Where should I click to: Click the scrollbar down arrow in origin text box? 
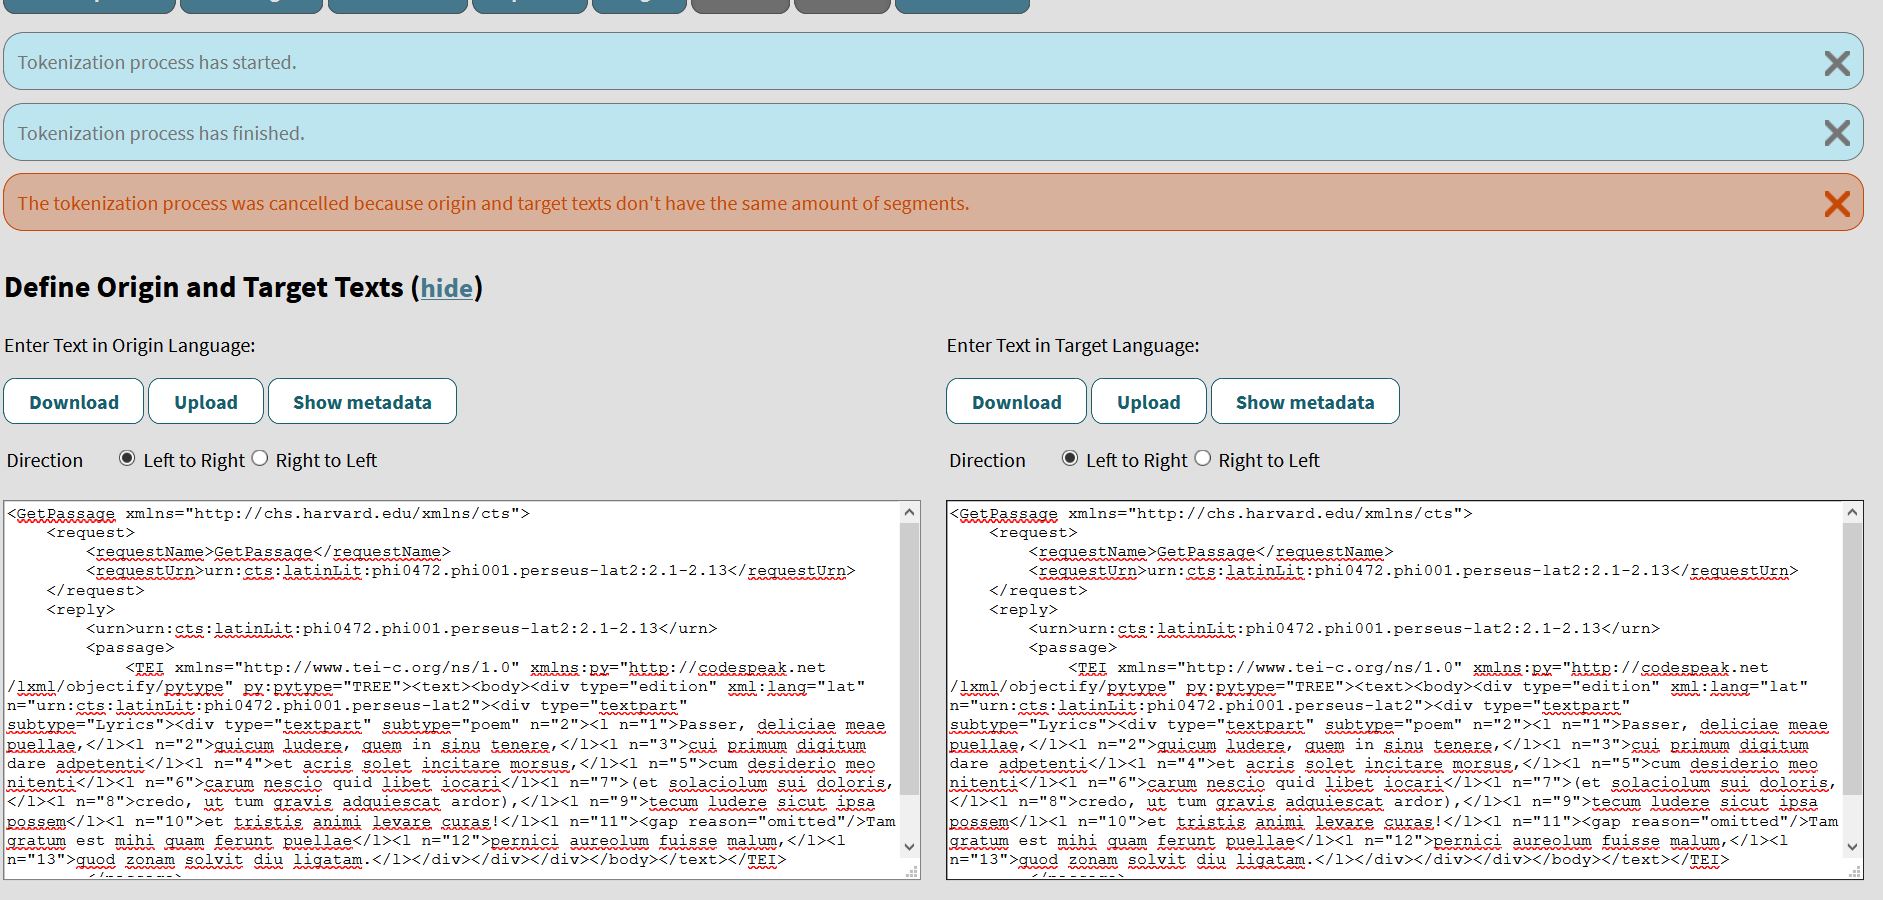click(x=908, y=845)
